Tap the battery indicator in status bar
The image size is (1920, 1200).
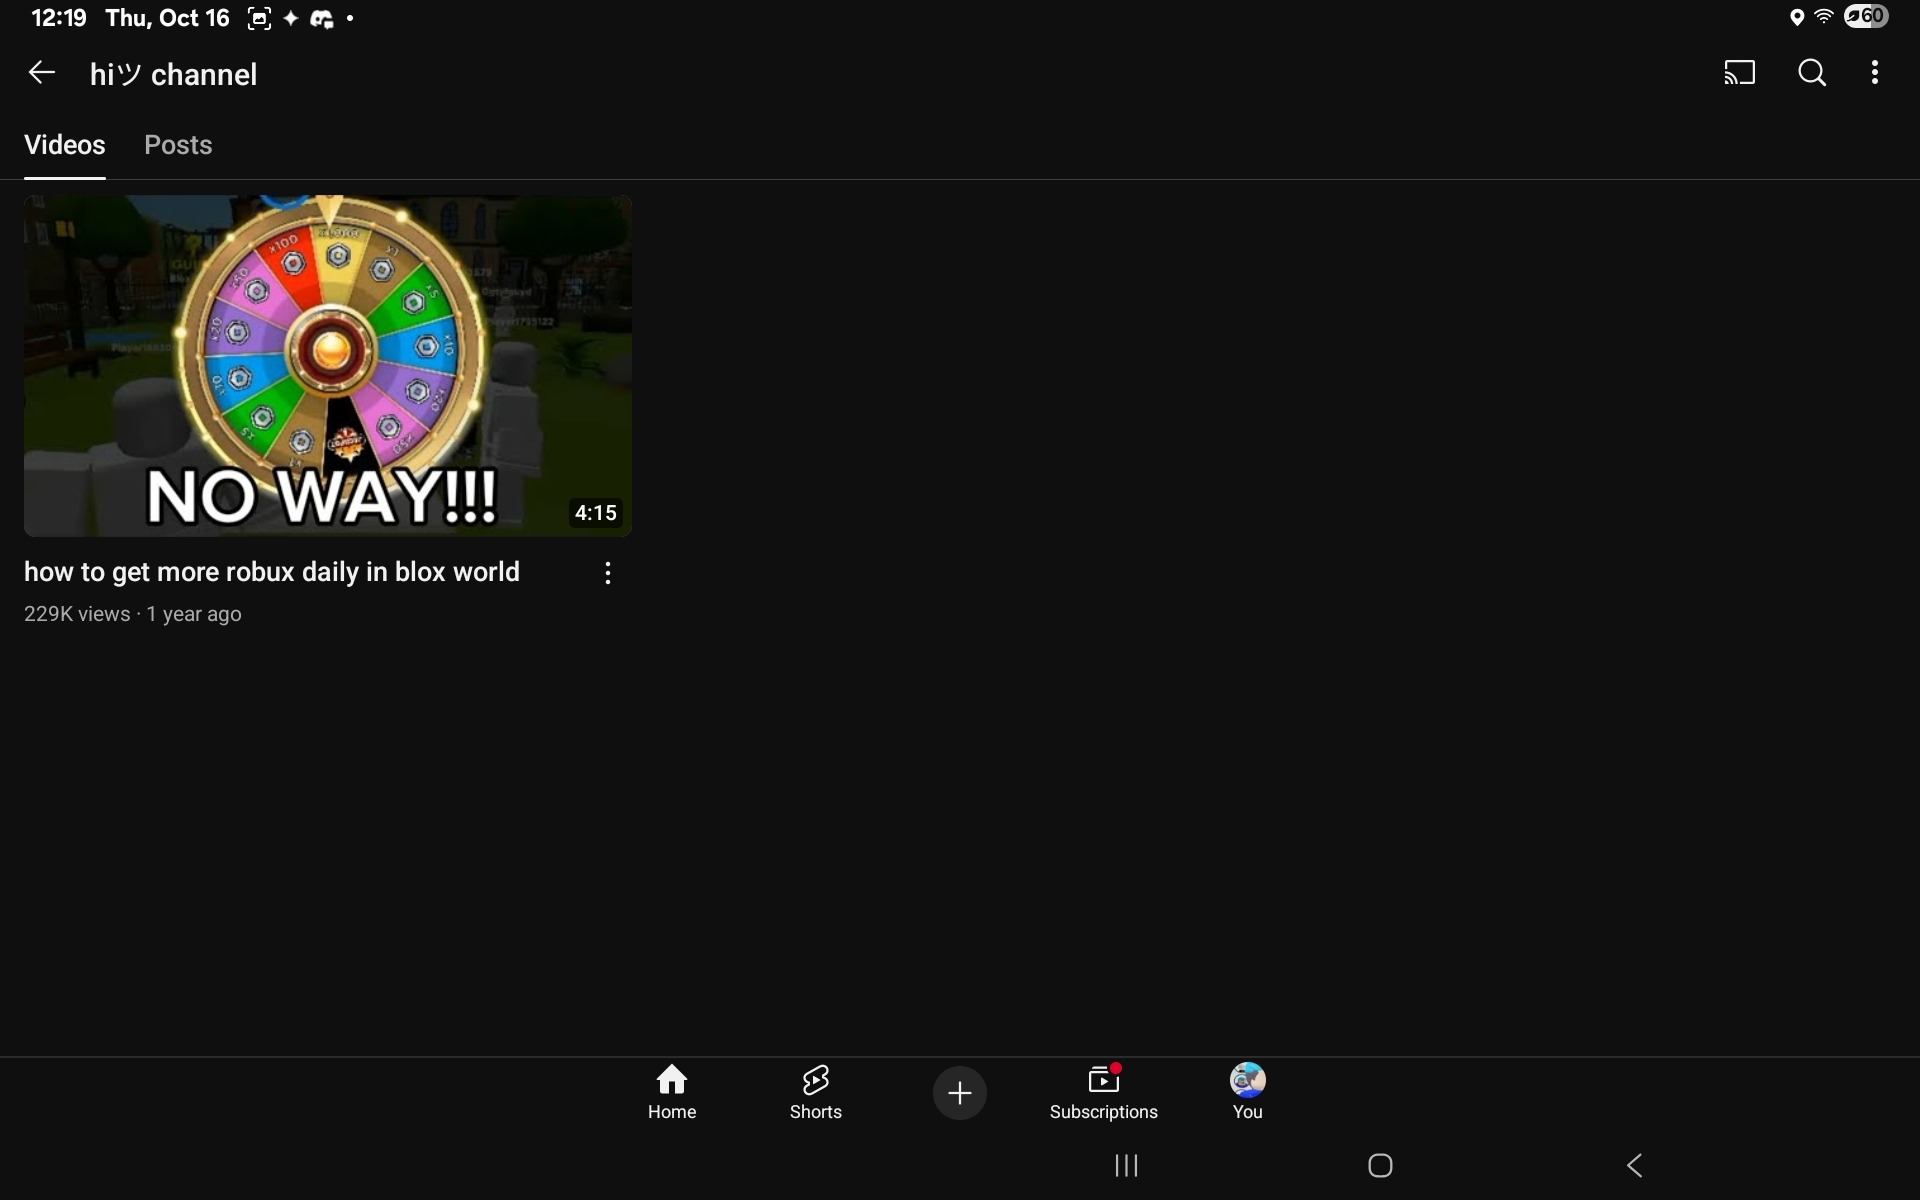[1866, 17]
